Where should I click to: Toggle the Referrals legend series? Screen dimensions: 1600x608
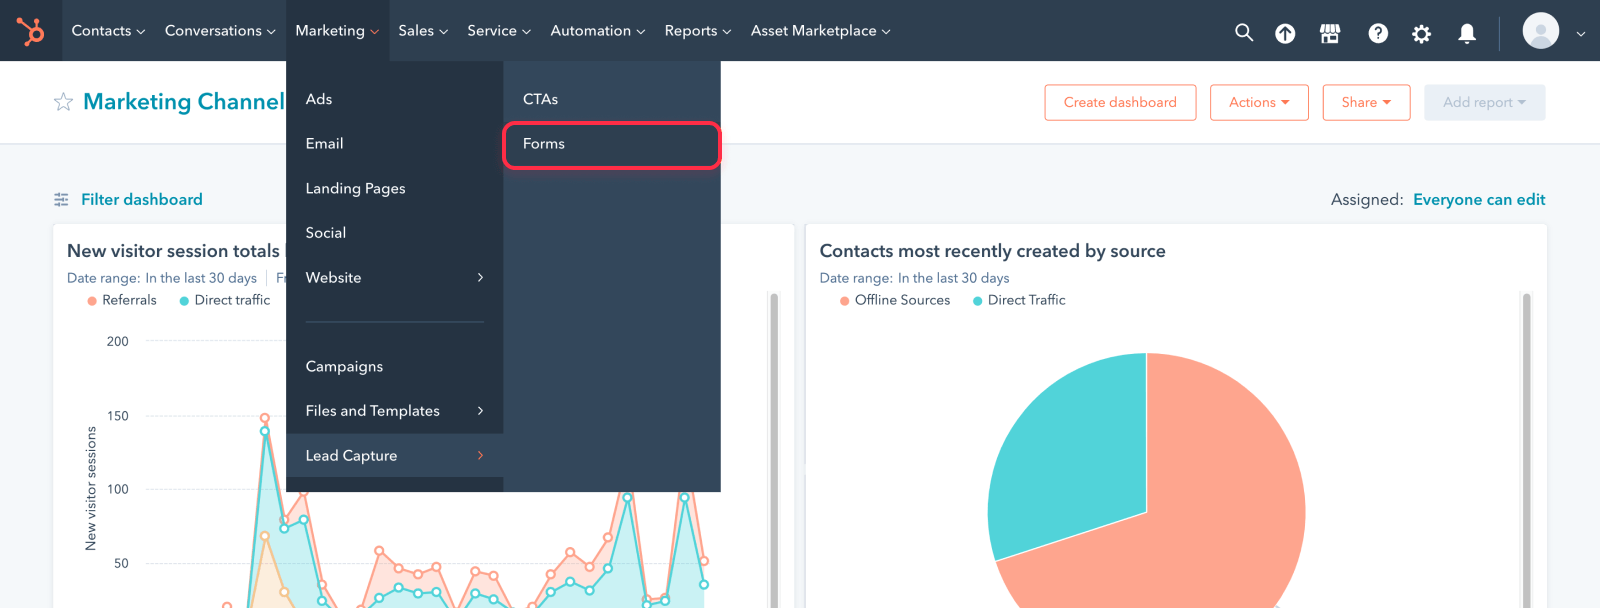(x=122, y=300)
